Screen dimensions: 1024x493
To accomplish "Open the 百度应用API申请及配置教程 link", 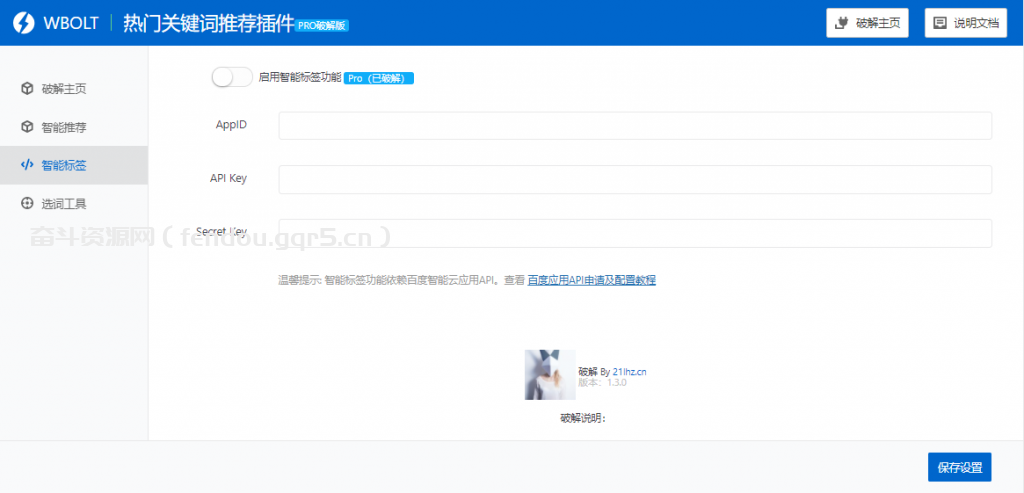I will 592,281.
